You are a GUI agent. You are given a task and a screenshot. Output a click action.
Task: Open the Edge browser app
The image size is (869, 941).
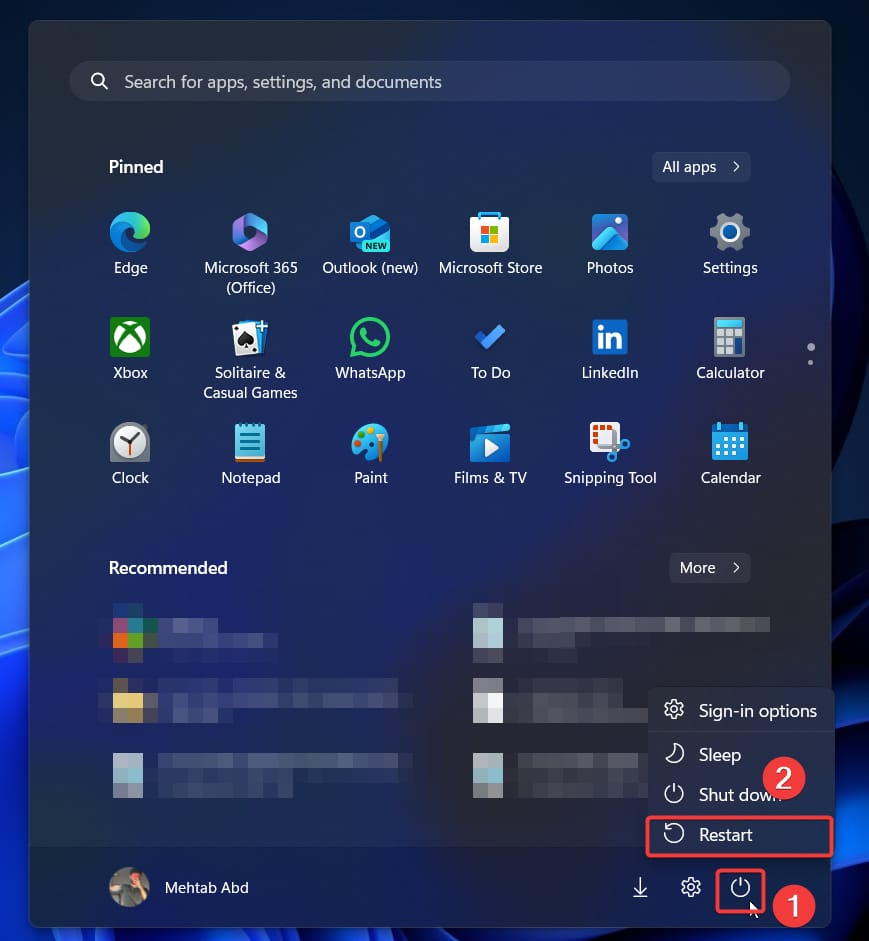tap(130, 243)
